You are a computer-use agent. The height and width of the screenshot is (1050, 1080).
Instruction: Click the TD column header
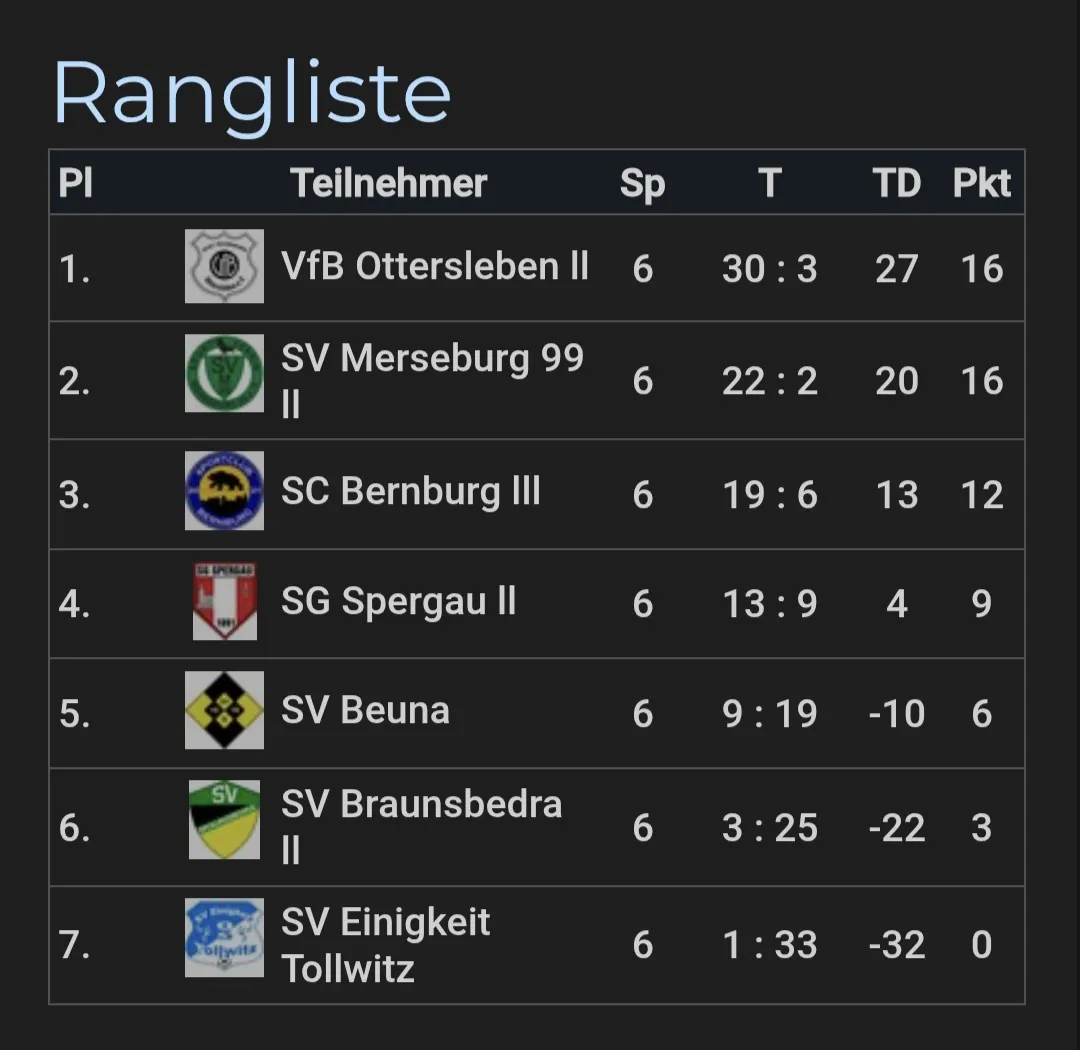(x=896, y=183)
